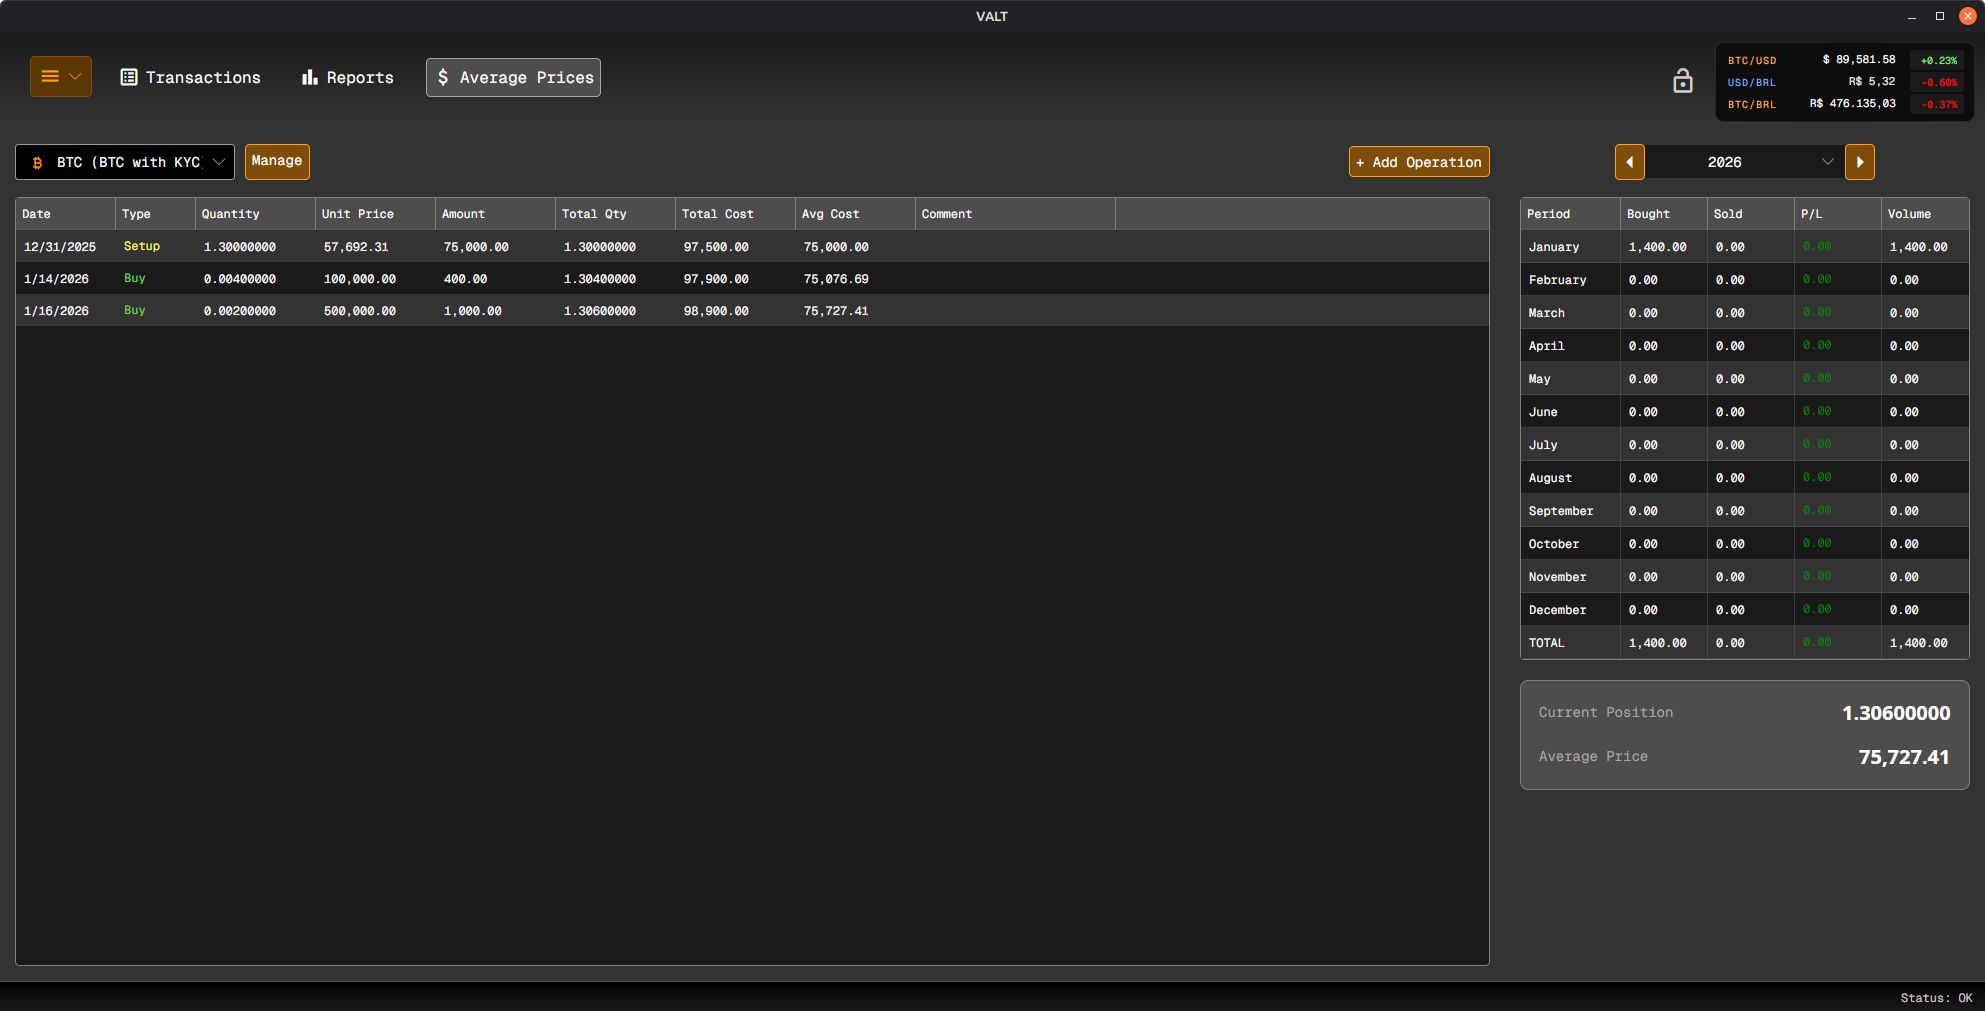
Task: Click the BTC/USD ticker price
Action: (x=1858, y=60)
